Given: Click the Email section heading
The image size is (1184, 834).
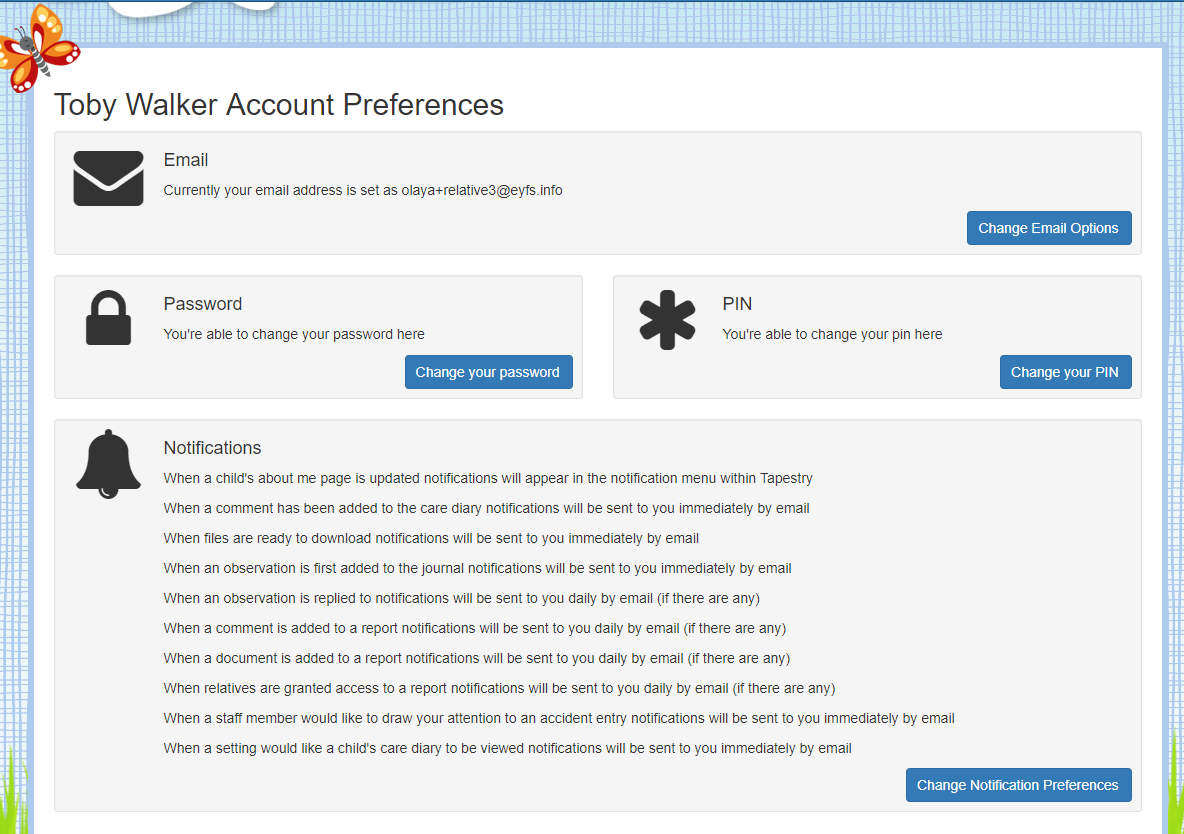Looking at the screenshot, I should pyautogui.click(x=186, y=160).
